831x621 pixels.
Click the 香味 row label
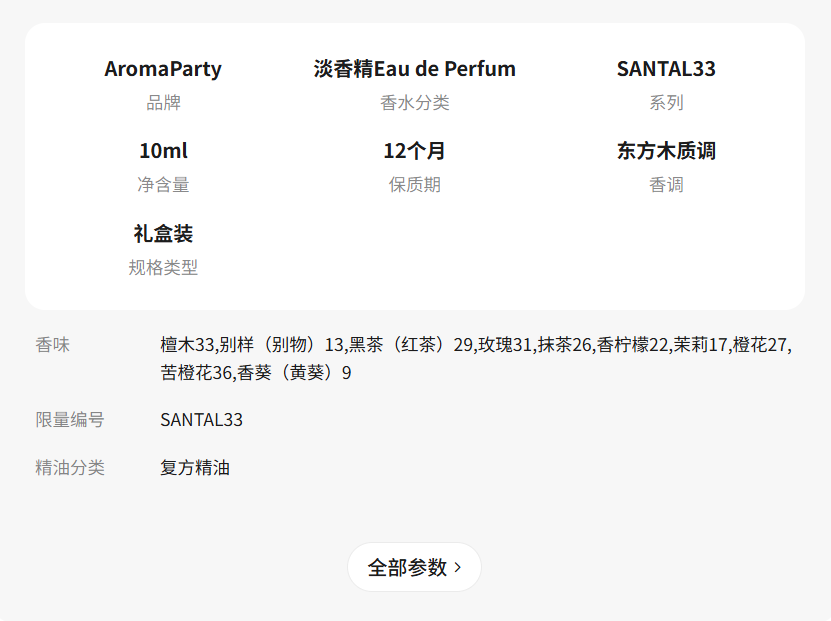tap(53, 345)
